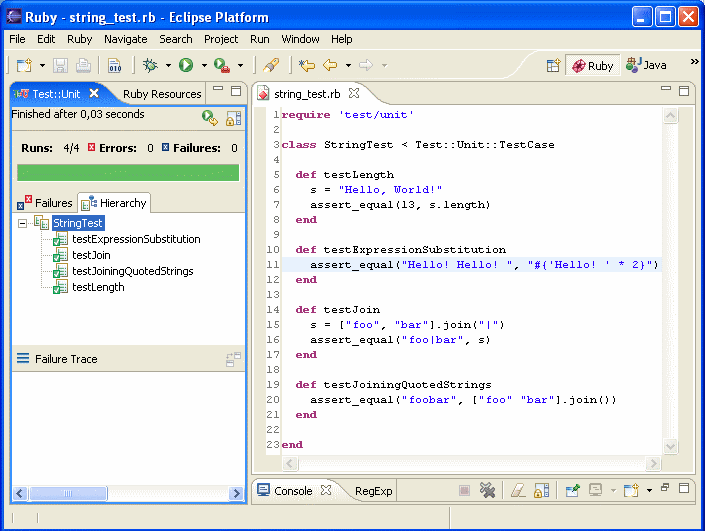The image size is (705, 531).
Task: Open the Help menu
Action: click(x=342, y=39)
